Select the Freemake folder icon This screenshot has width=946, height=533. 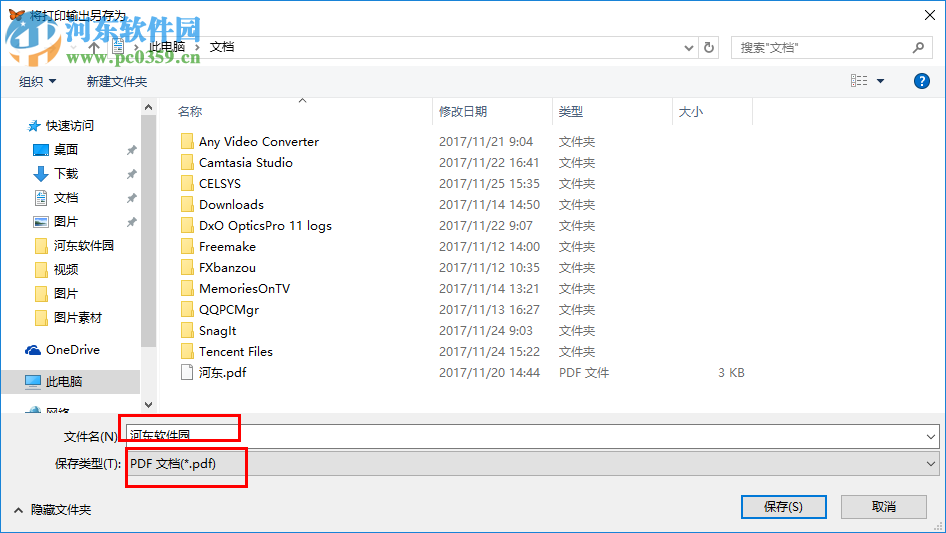point(187,246)
